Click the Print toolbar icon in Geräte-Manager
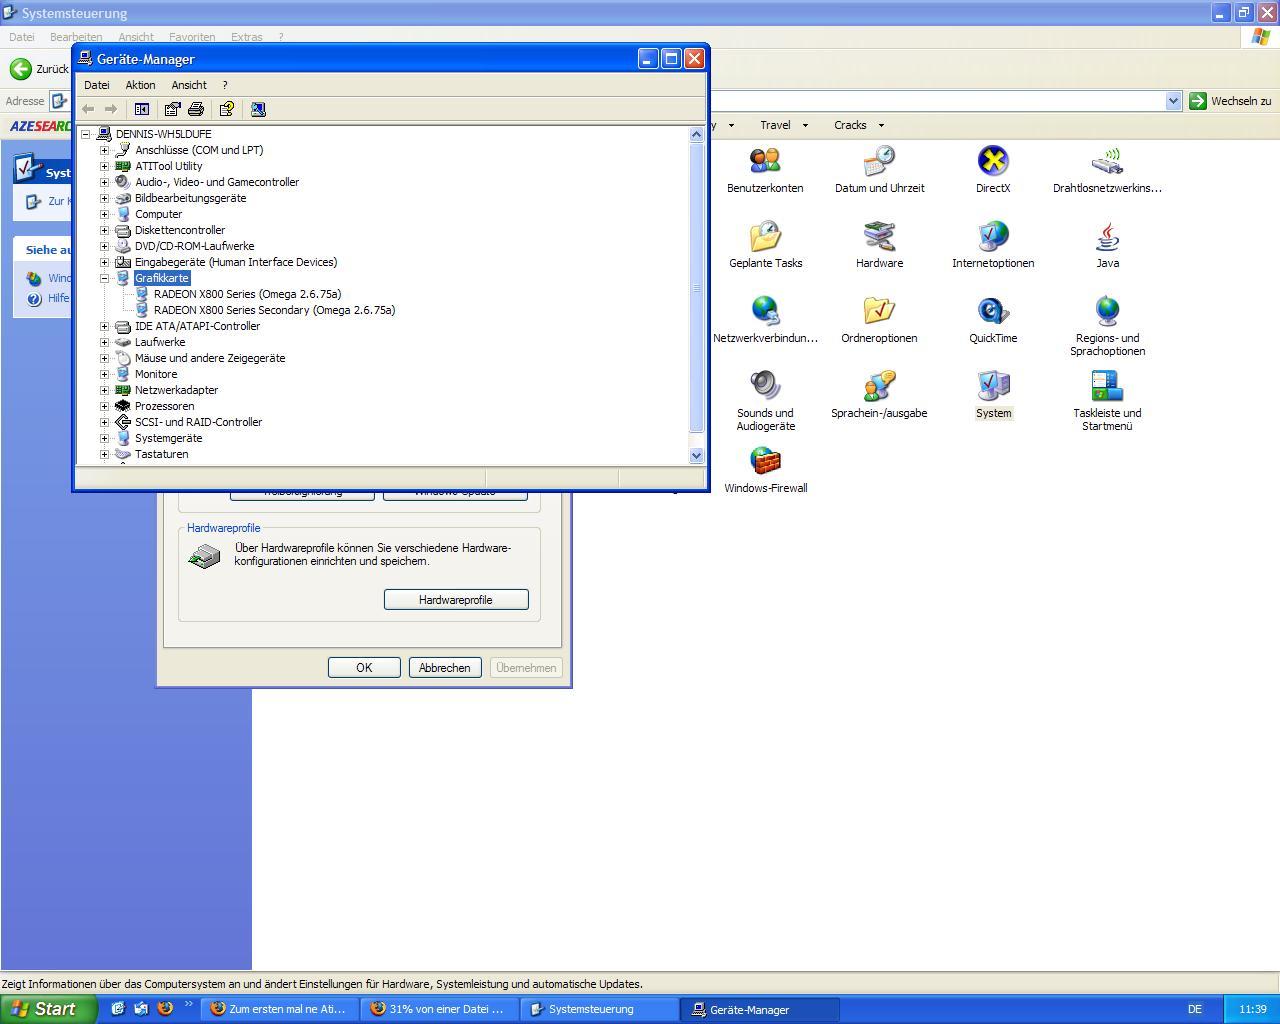This screenshot has width=1280, height=1024. (x=196, y=109)
